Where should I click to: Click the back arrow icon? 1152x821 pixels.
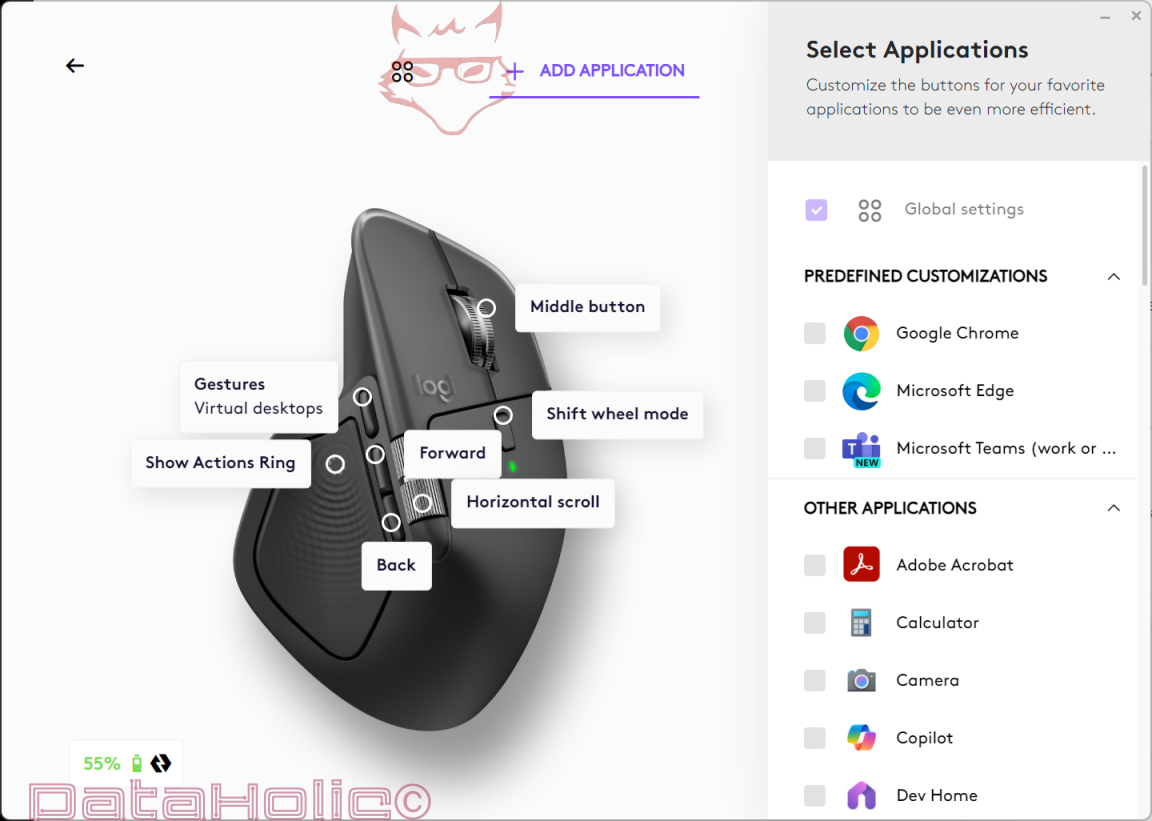click(75, 66)
